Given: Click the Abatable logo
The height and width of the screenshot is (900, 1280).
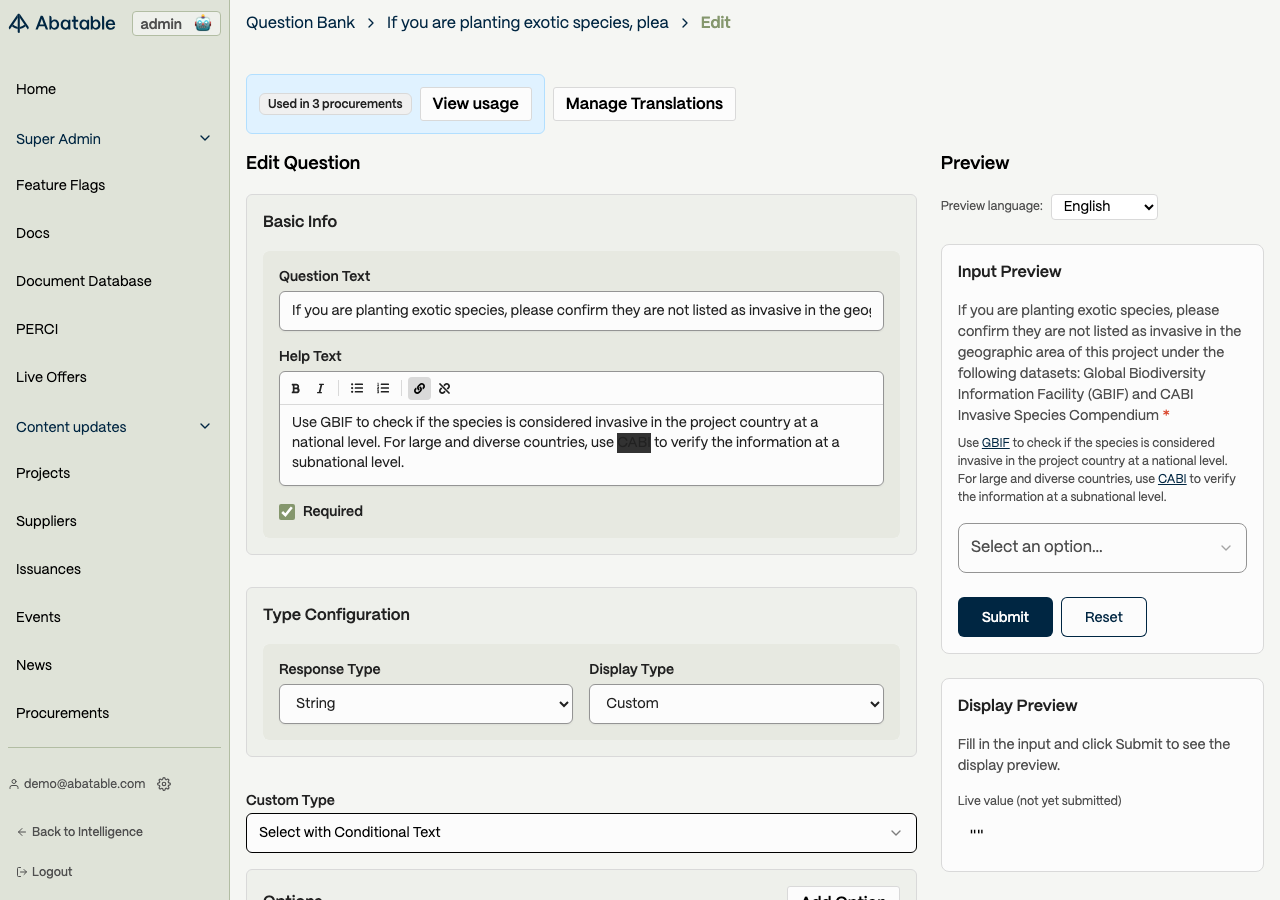Looking at the screenshot, I should click(62, 23).
